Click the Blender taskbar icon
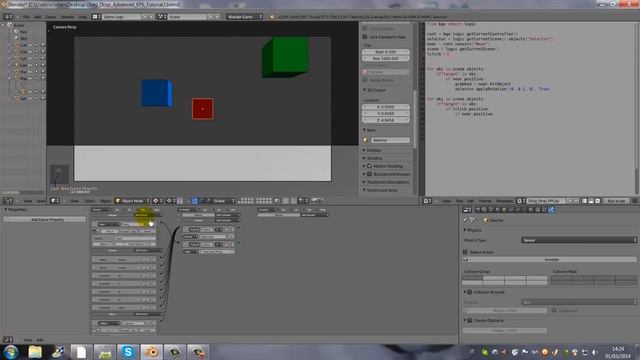Viewport: 640px width, 360px height. point(151,352)
